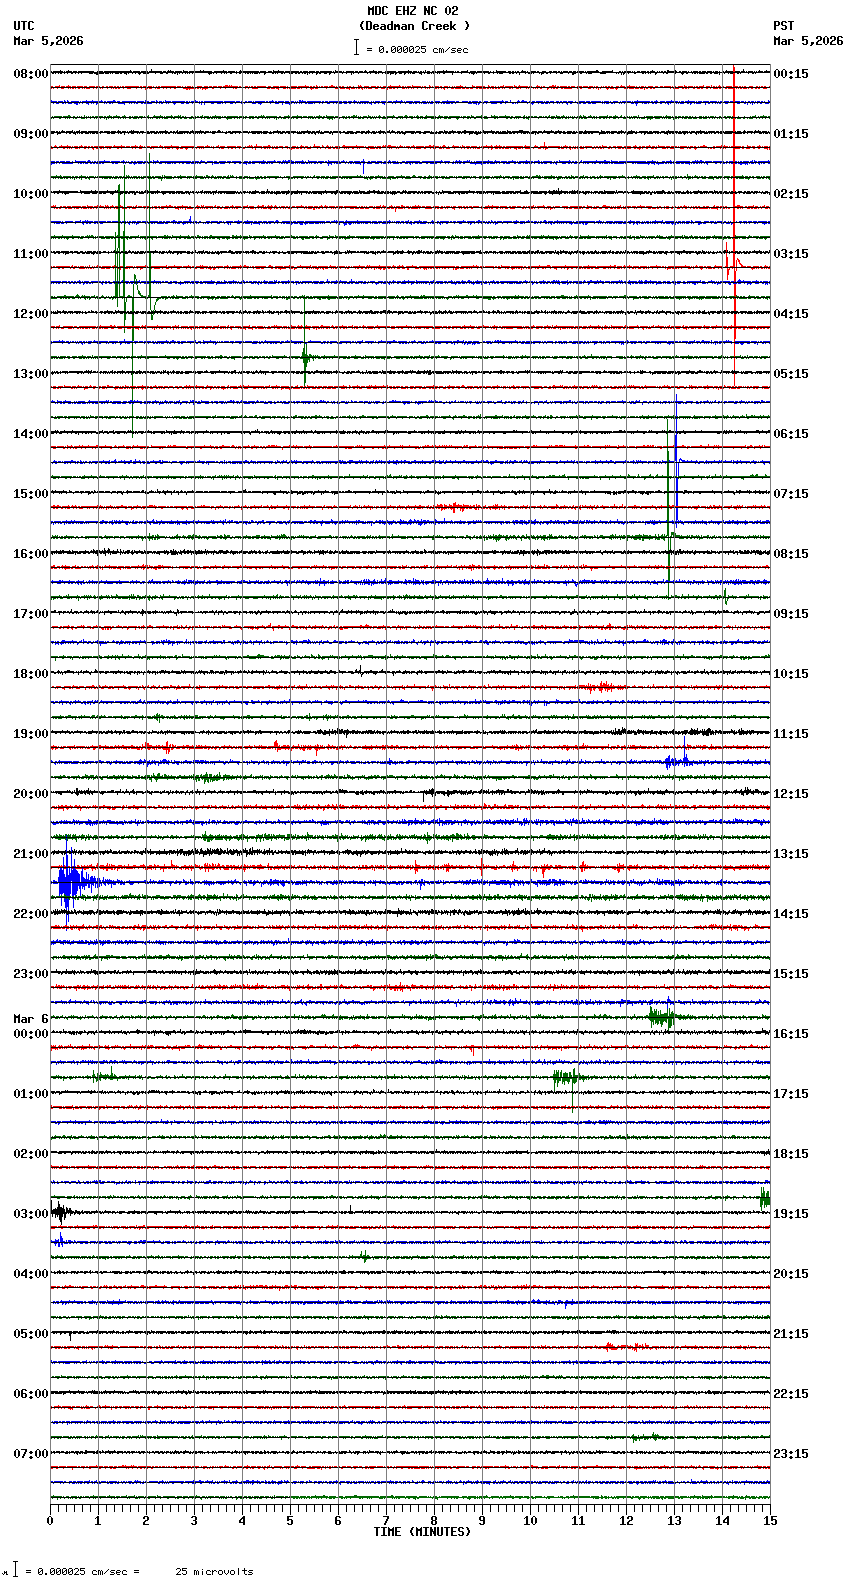Click the '07:00' UTC time label

pyautogui.click(x=31, y=1454)
